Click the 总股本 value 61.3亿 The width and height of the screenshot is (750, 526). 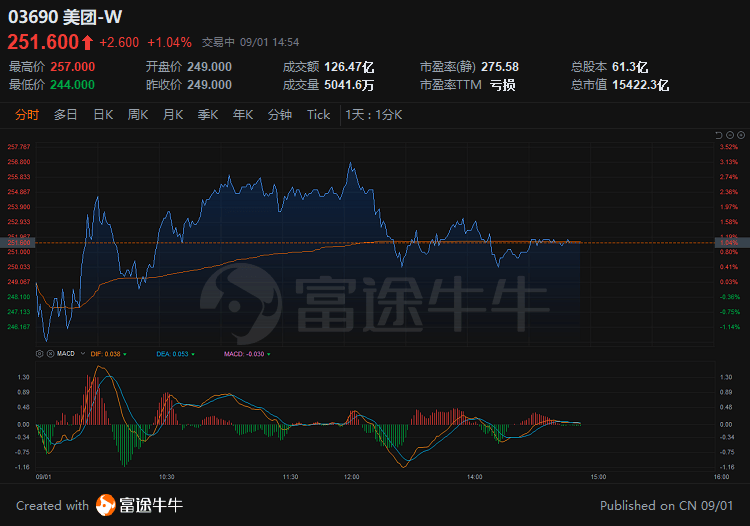(630, 67)
